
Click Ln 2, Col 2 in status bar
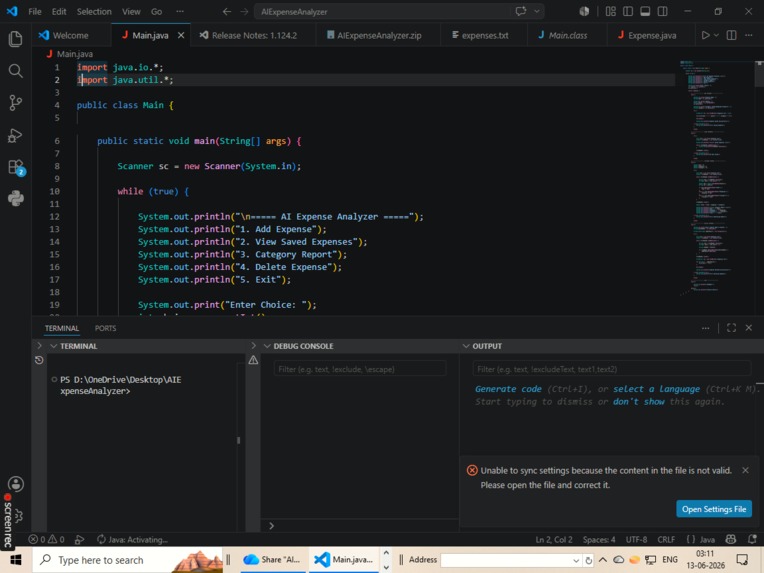[x=554, y=539]
